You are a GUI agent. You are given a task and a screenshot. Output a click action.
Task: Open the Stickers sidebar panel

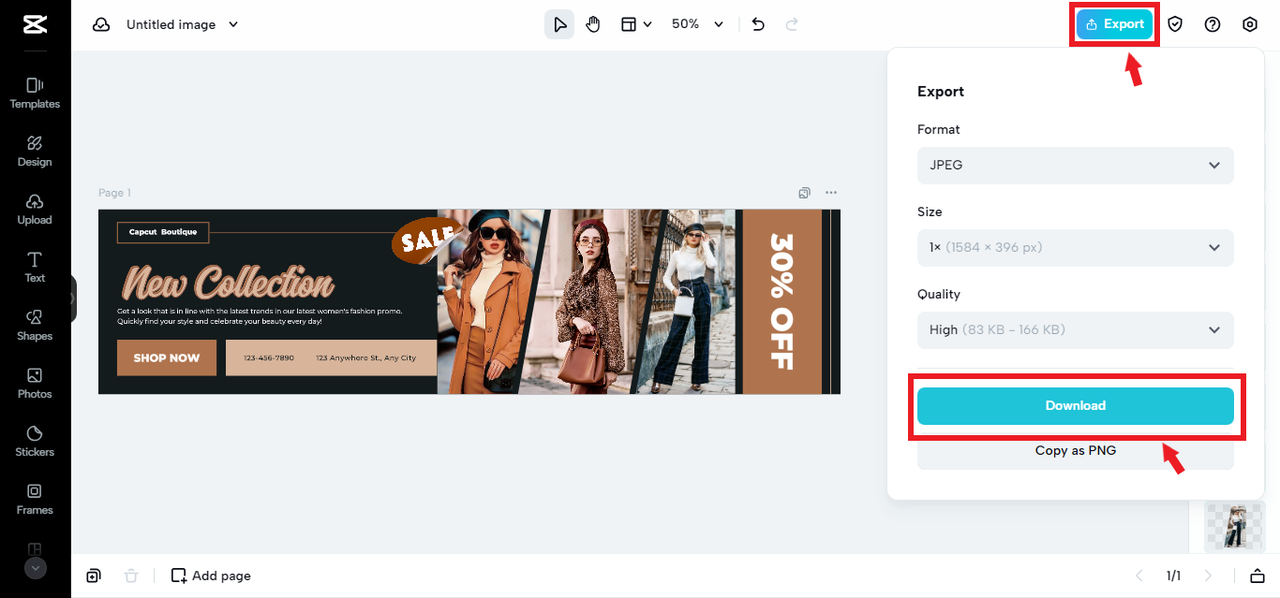[35, 441]
